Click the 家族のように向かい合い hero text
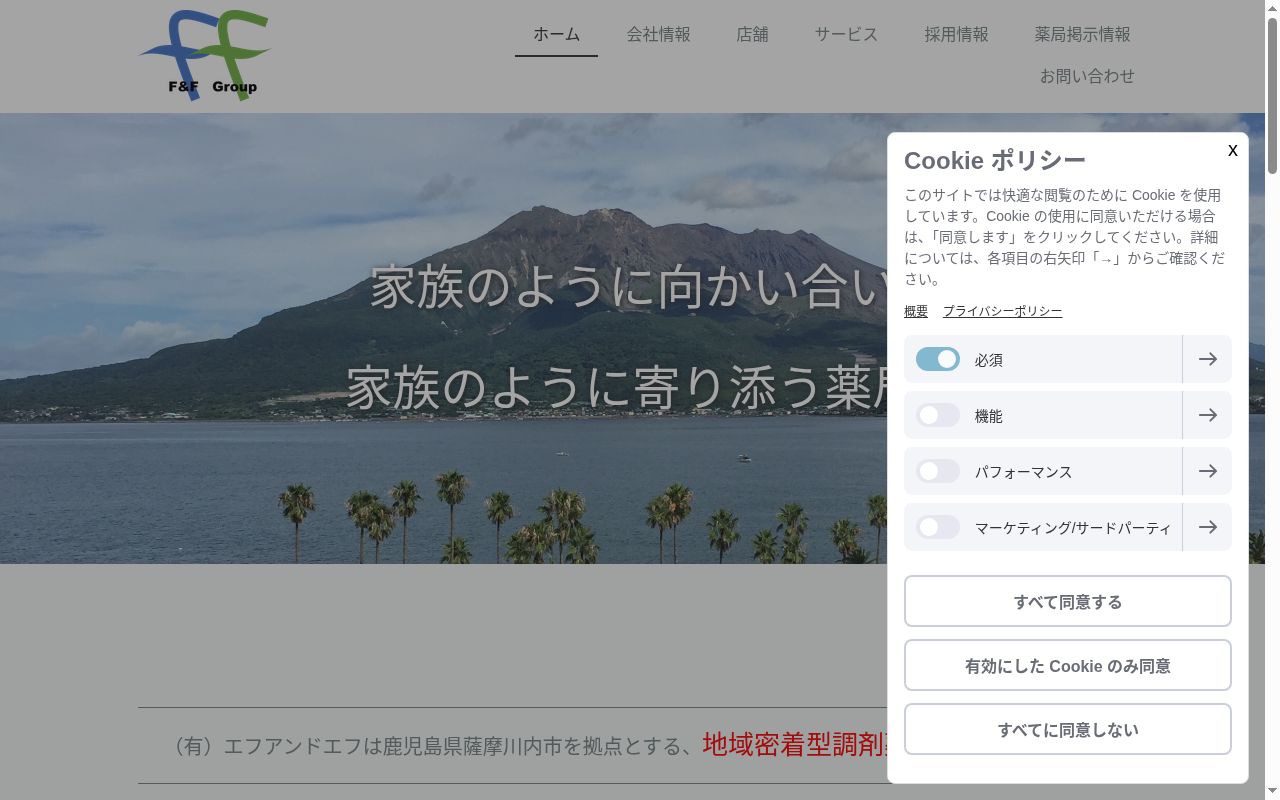Image resolution: width=1280 pixels, height=800 pixels. click(629, 287)
